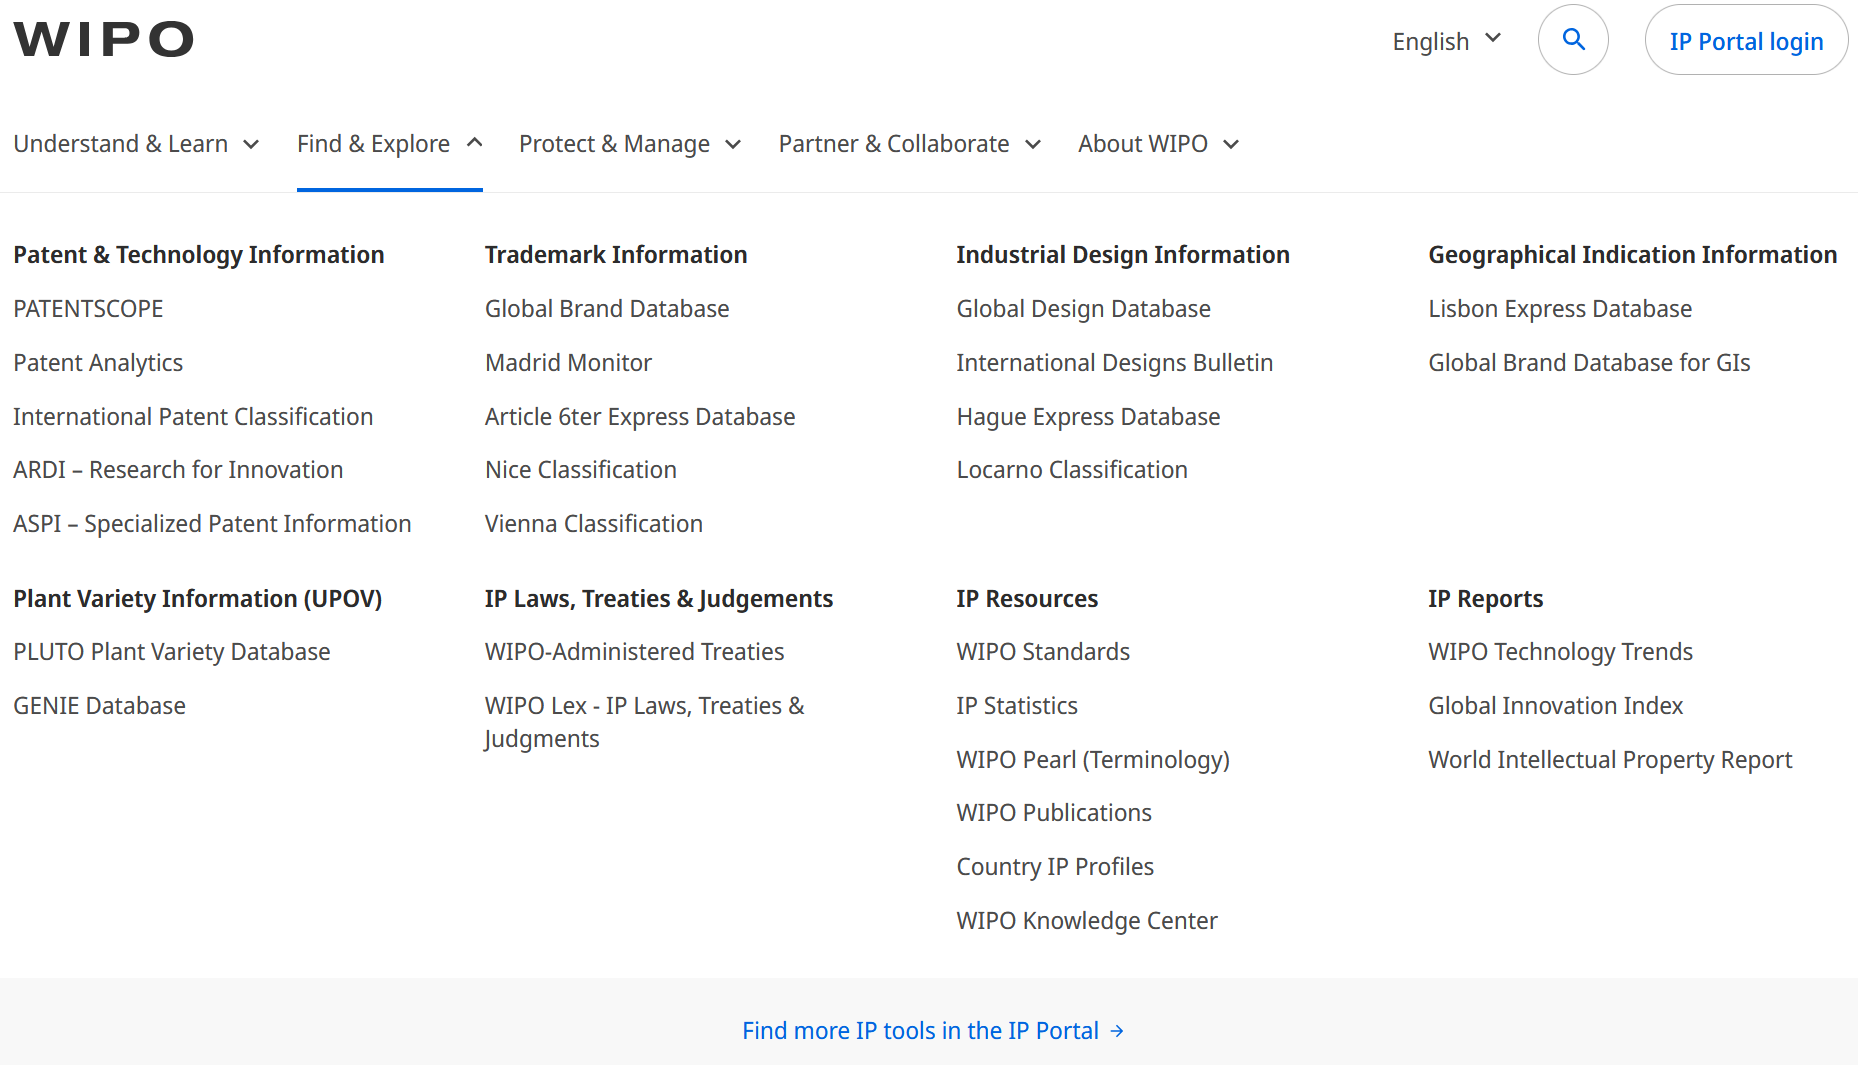Go to Locarno Classification
Viewport: 1858px width, 1065px height.
(x=1072, y=470)
